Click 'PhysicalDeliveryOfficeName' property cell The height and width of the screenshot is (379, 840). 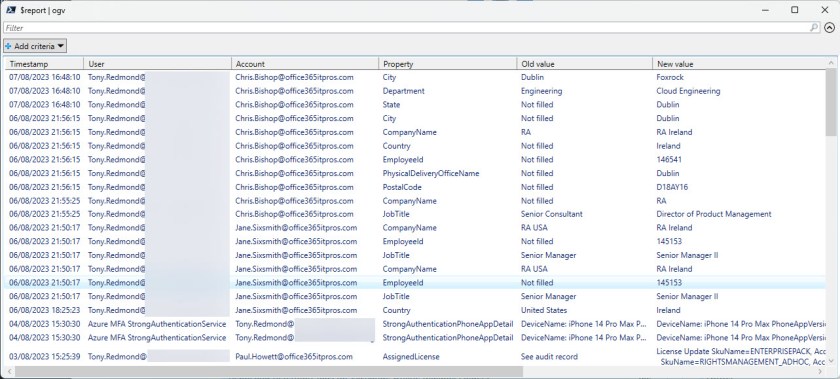431,174
